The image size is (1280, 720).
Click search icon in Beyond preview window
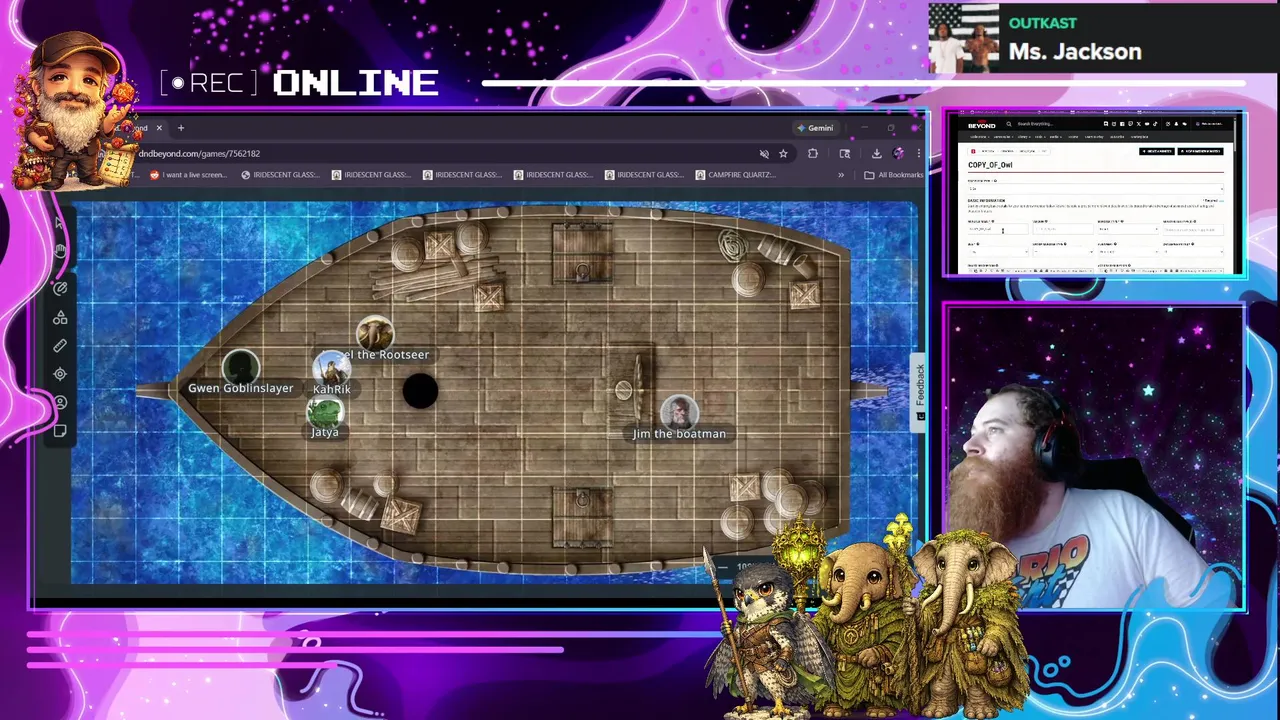(x=1011, y=124)
